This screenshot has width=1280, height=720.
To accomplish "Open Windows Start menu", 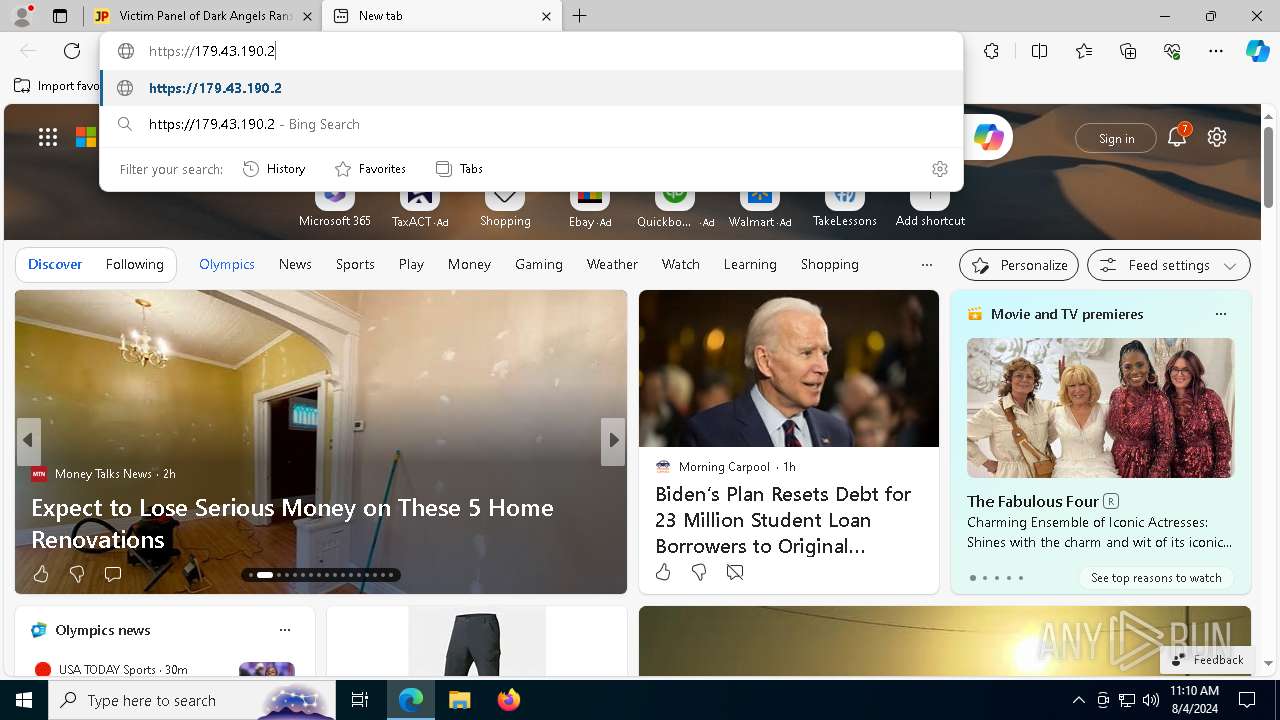I will [x=24, y=700].
